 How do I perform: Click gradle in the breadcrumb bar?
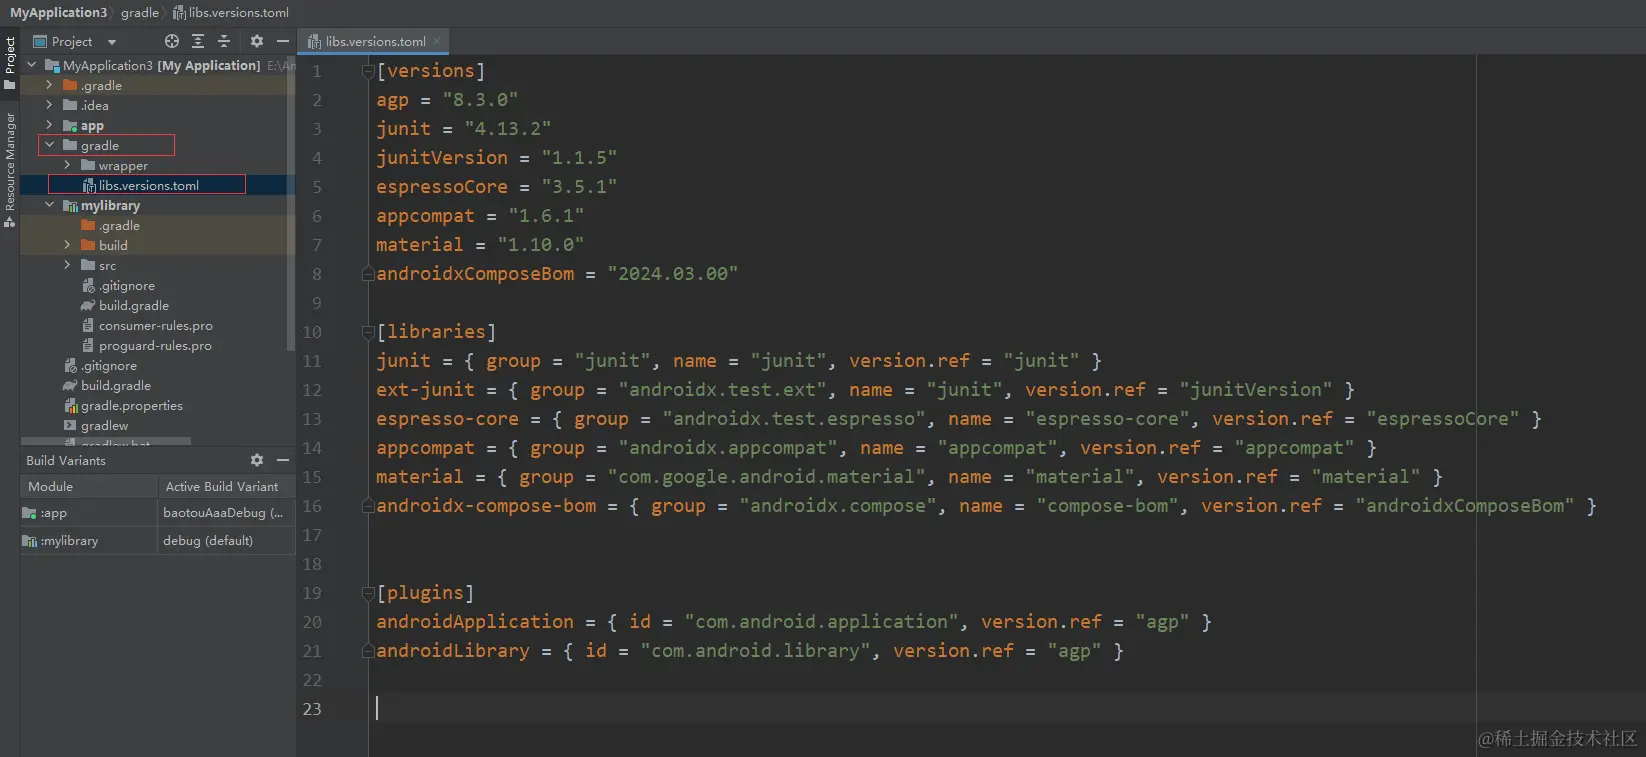tap(140, 12)
